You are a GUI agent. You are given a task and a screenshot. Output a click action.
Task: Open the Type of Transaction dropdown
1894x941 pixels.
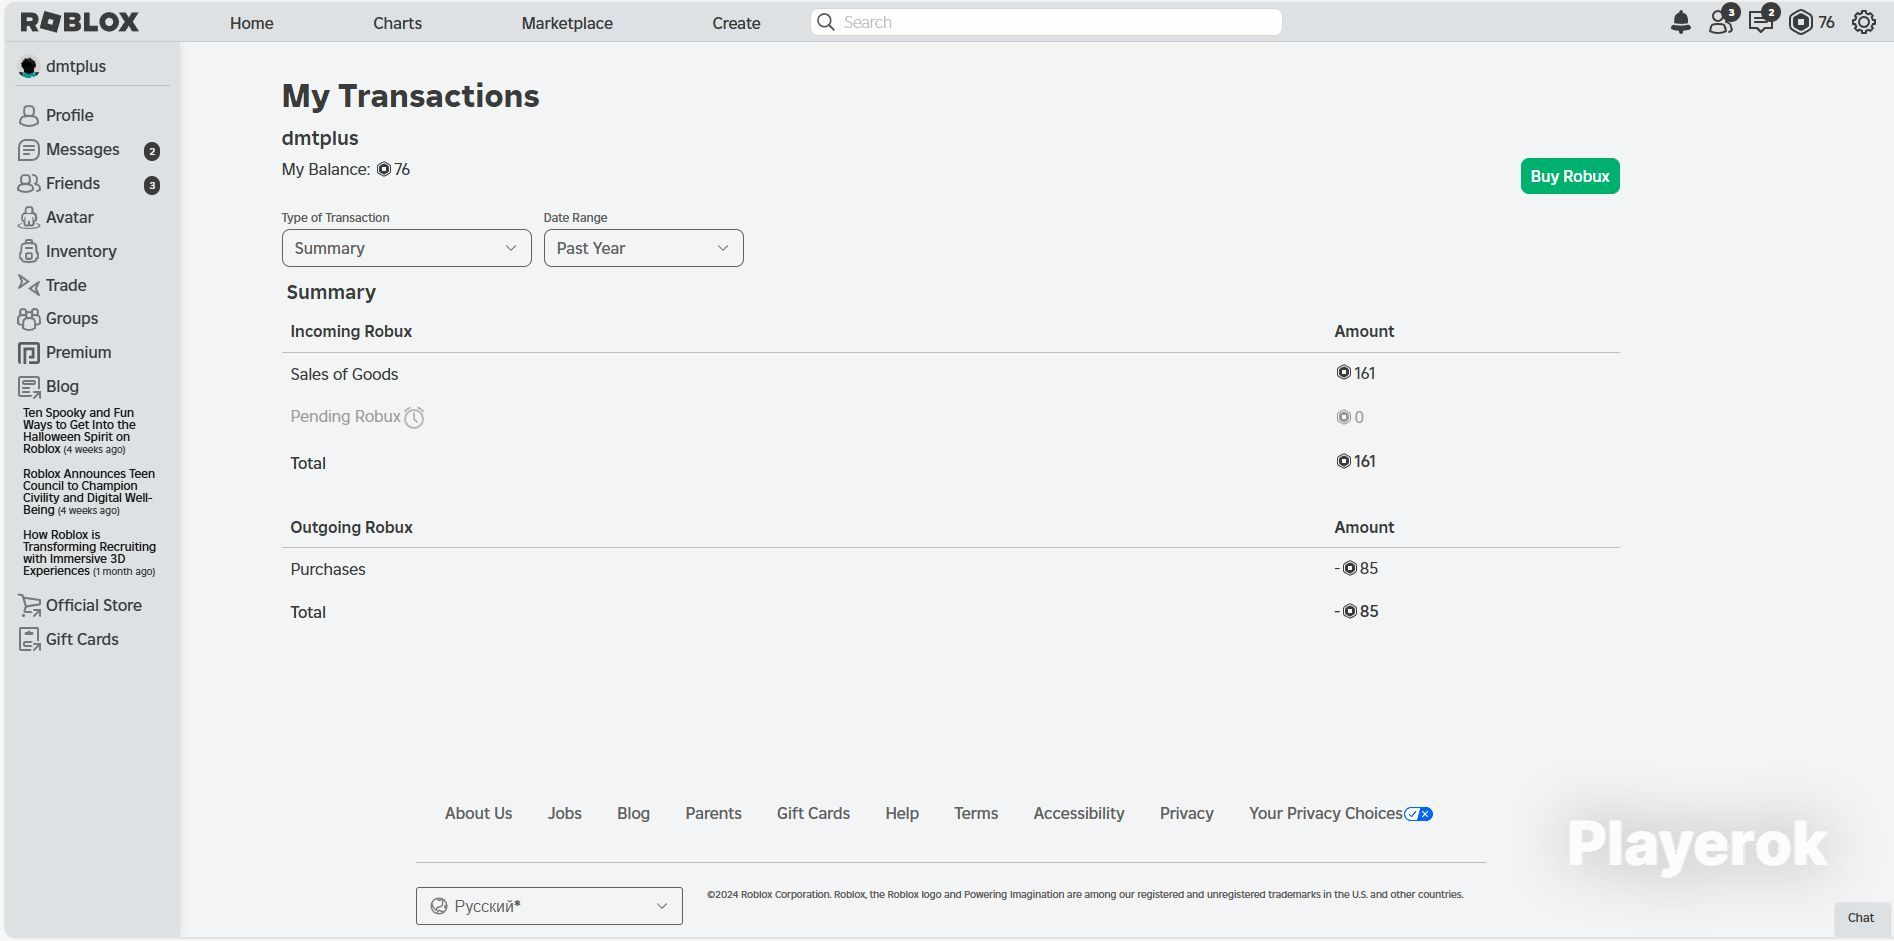tap(406, 248)
